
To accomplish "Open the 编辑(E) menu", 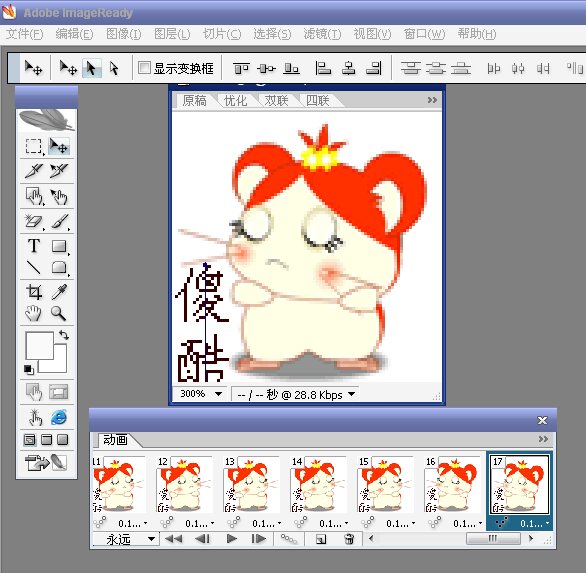I will click(x=74, y=34).
